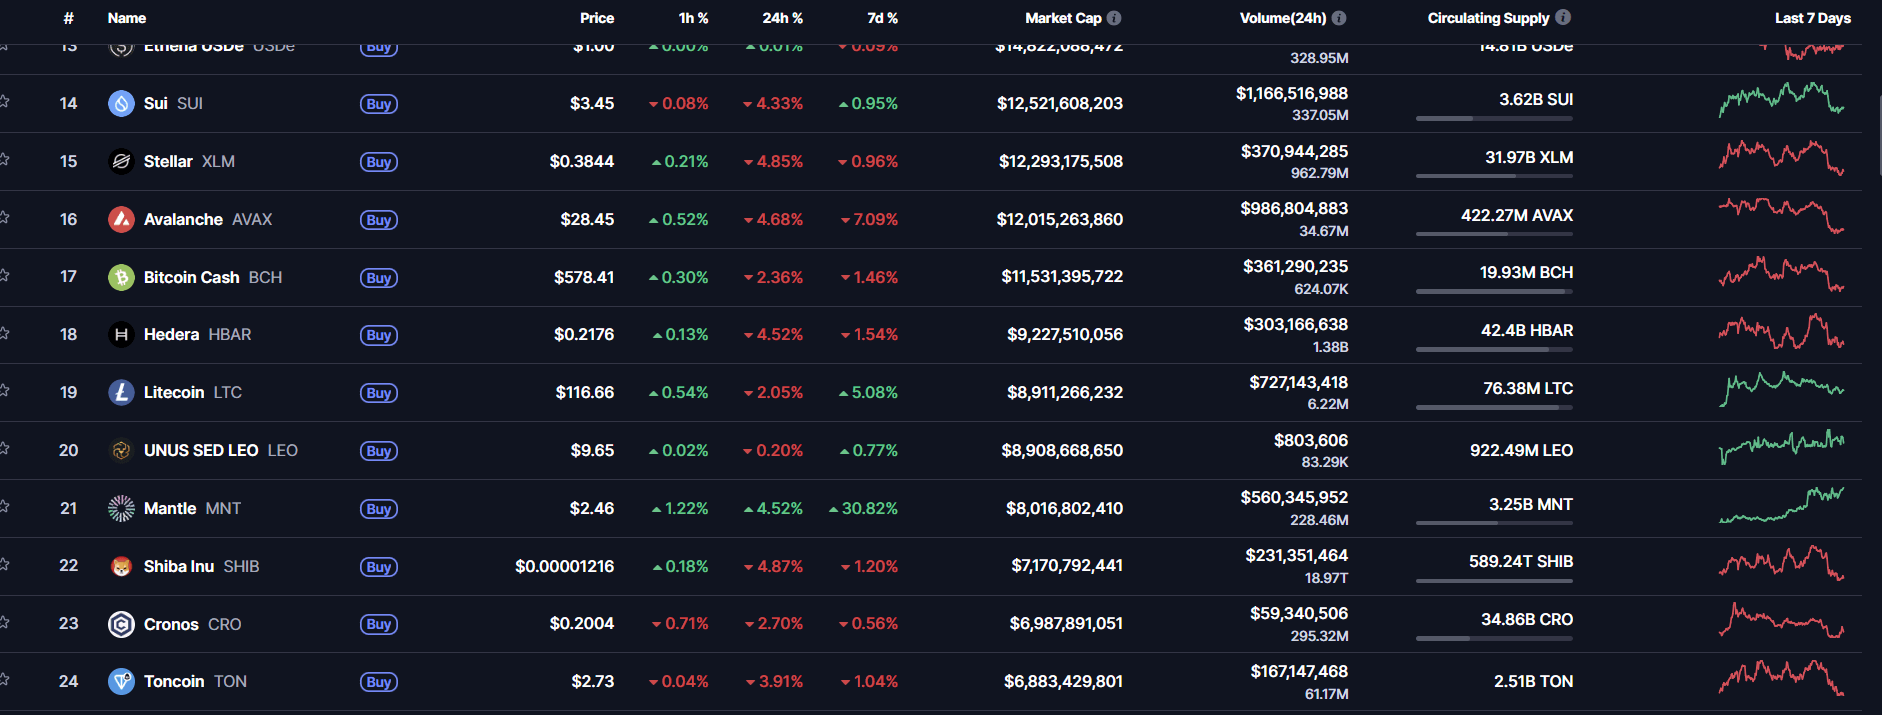
Task: Toggle the watchlist star for Litecoin
Action: [4, 391]
